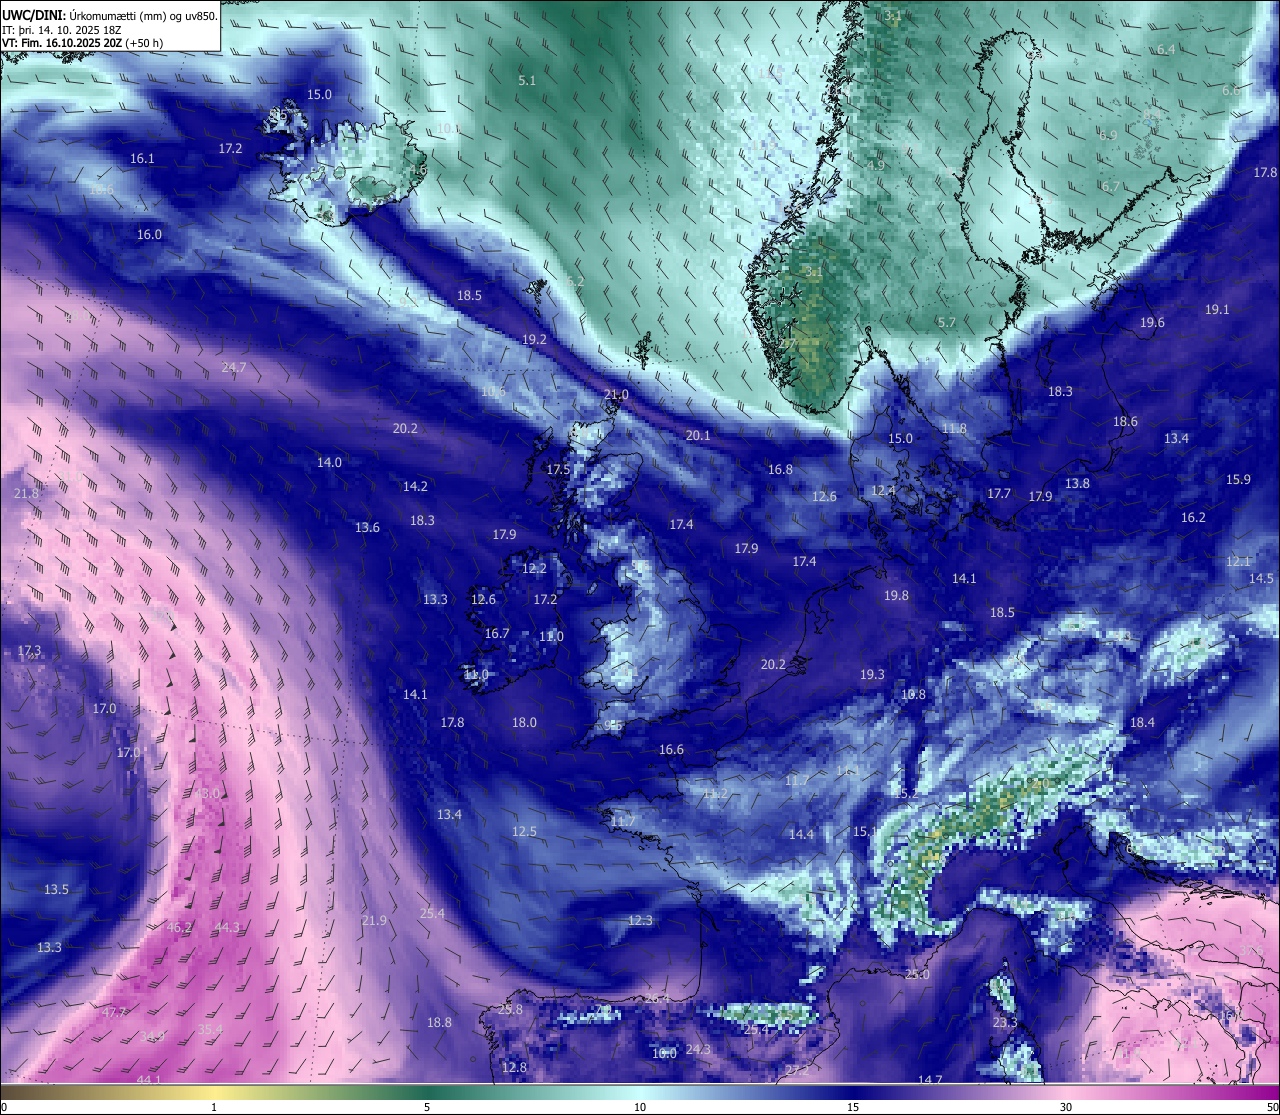Click the 'UWC/DINI: Úrkomumætti (mm) og uv850.' title line

pyautogui.click(x=110, y=15)
